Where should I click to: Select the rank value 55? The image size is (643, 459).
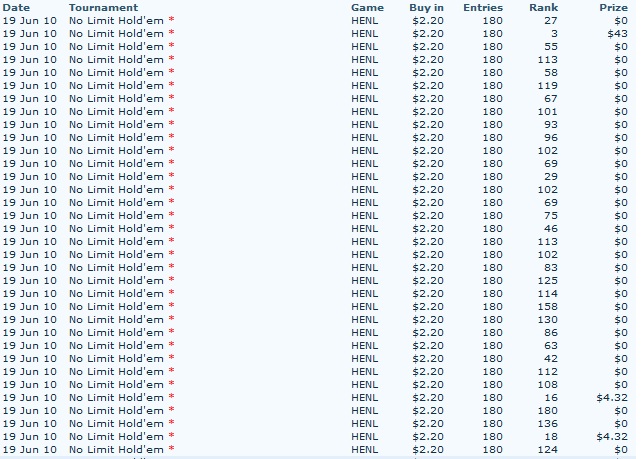(551, 47)
